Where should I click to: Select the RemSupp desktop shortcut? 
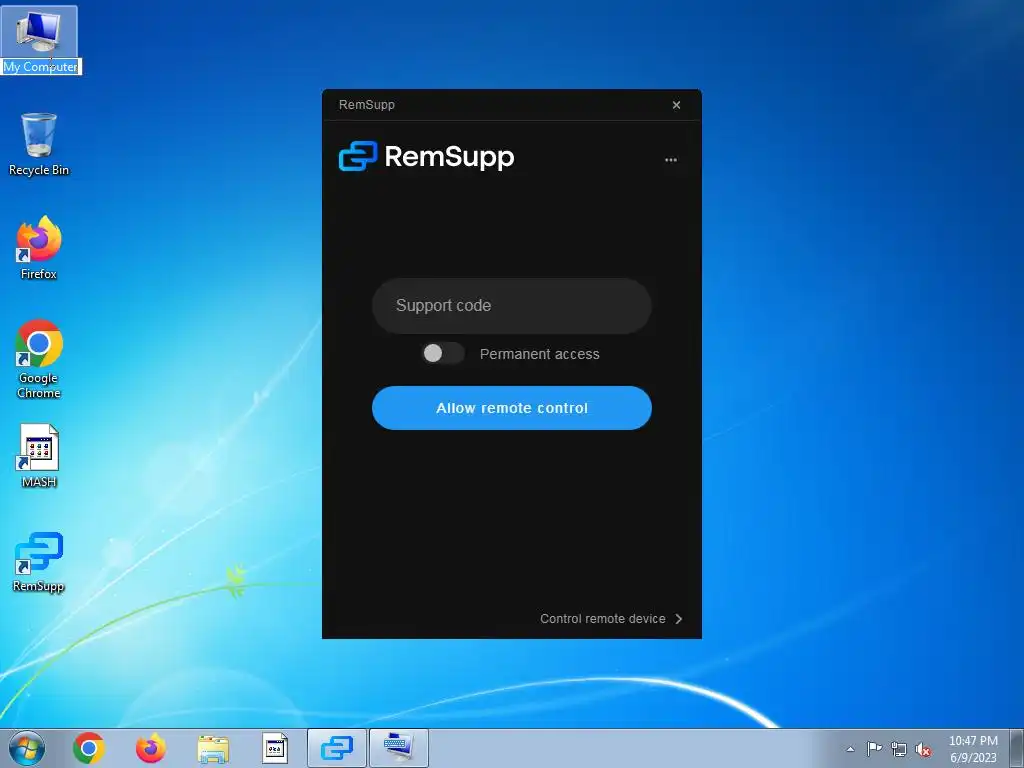(x=39, y=562)
